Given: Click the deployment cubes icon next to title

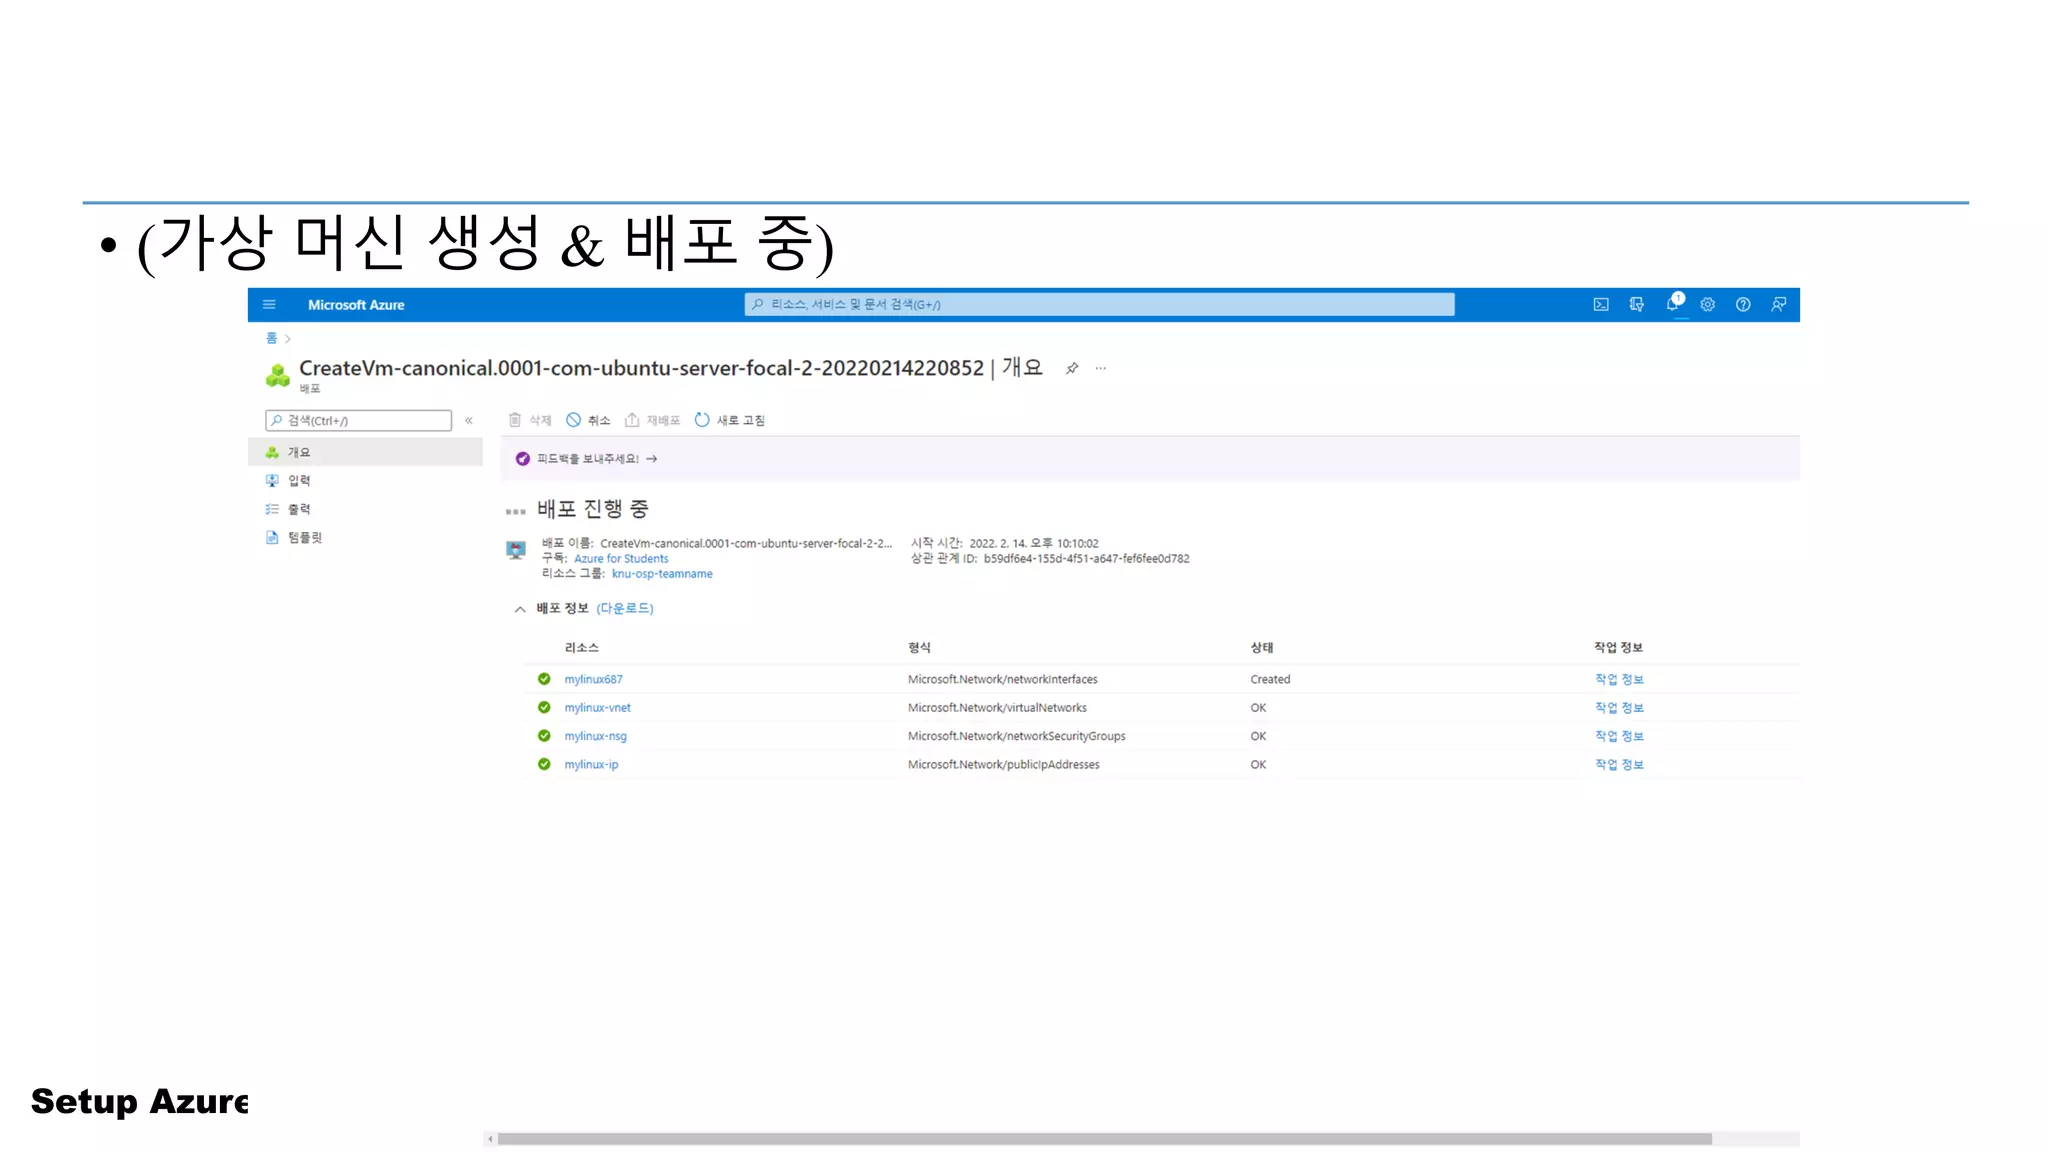Looking at the screenshot, I should (278, 375).
